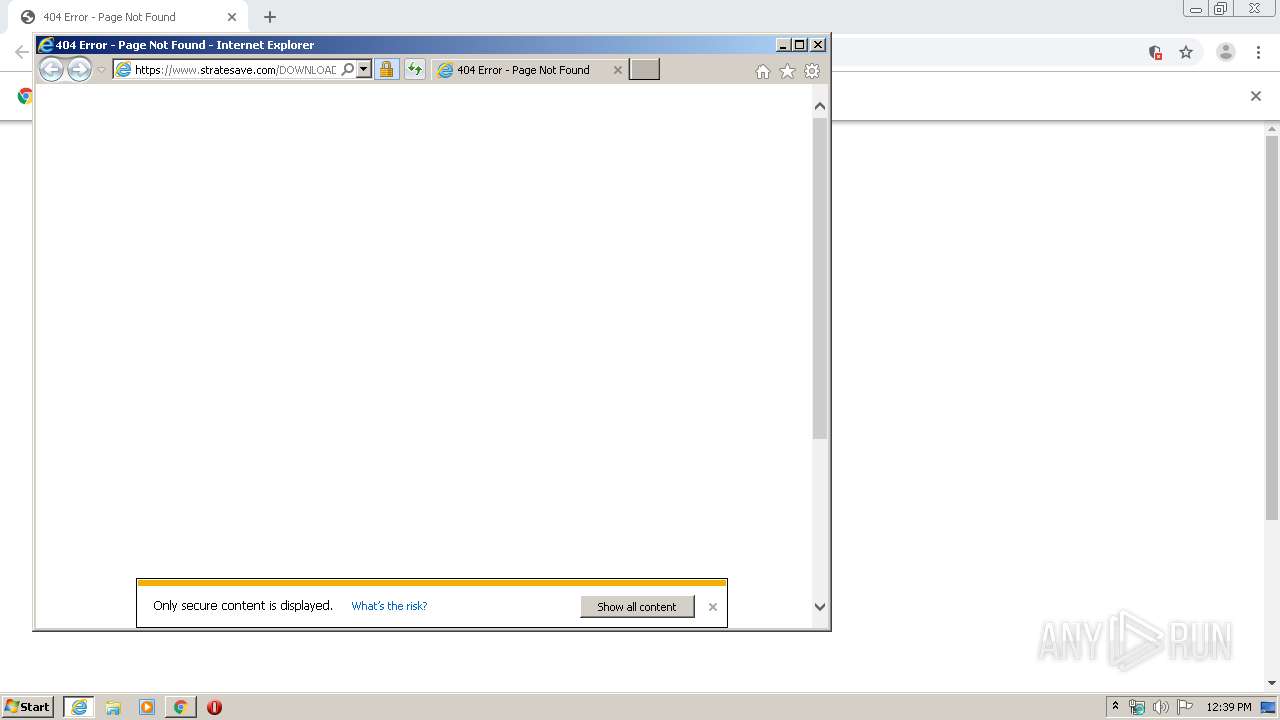
Task: Dismiss the secure content notification bar
Action: pos(713,607)
